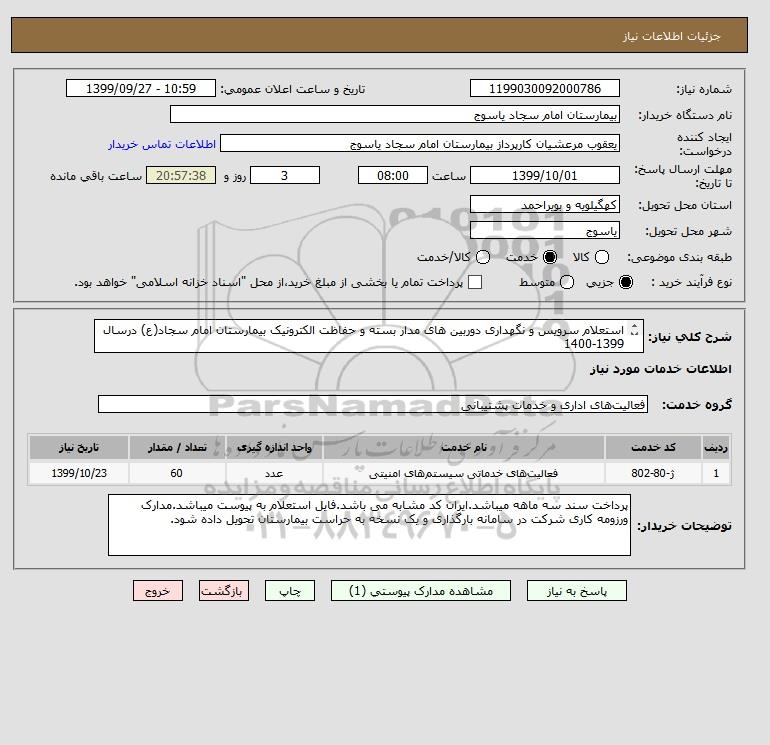
Task: Click ردیف column header
Action: point(716,447)
